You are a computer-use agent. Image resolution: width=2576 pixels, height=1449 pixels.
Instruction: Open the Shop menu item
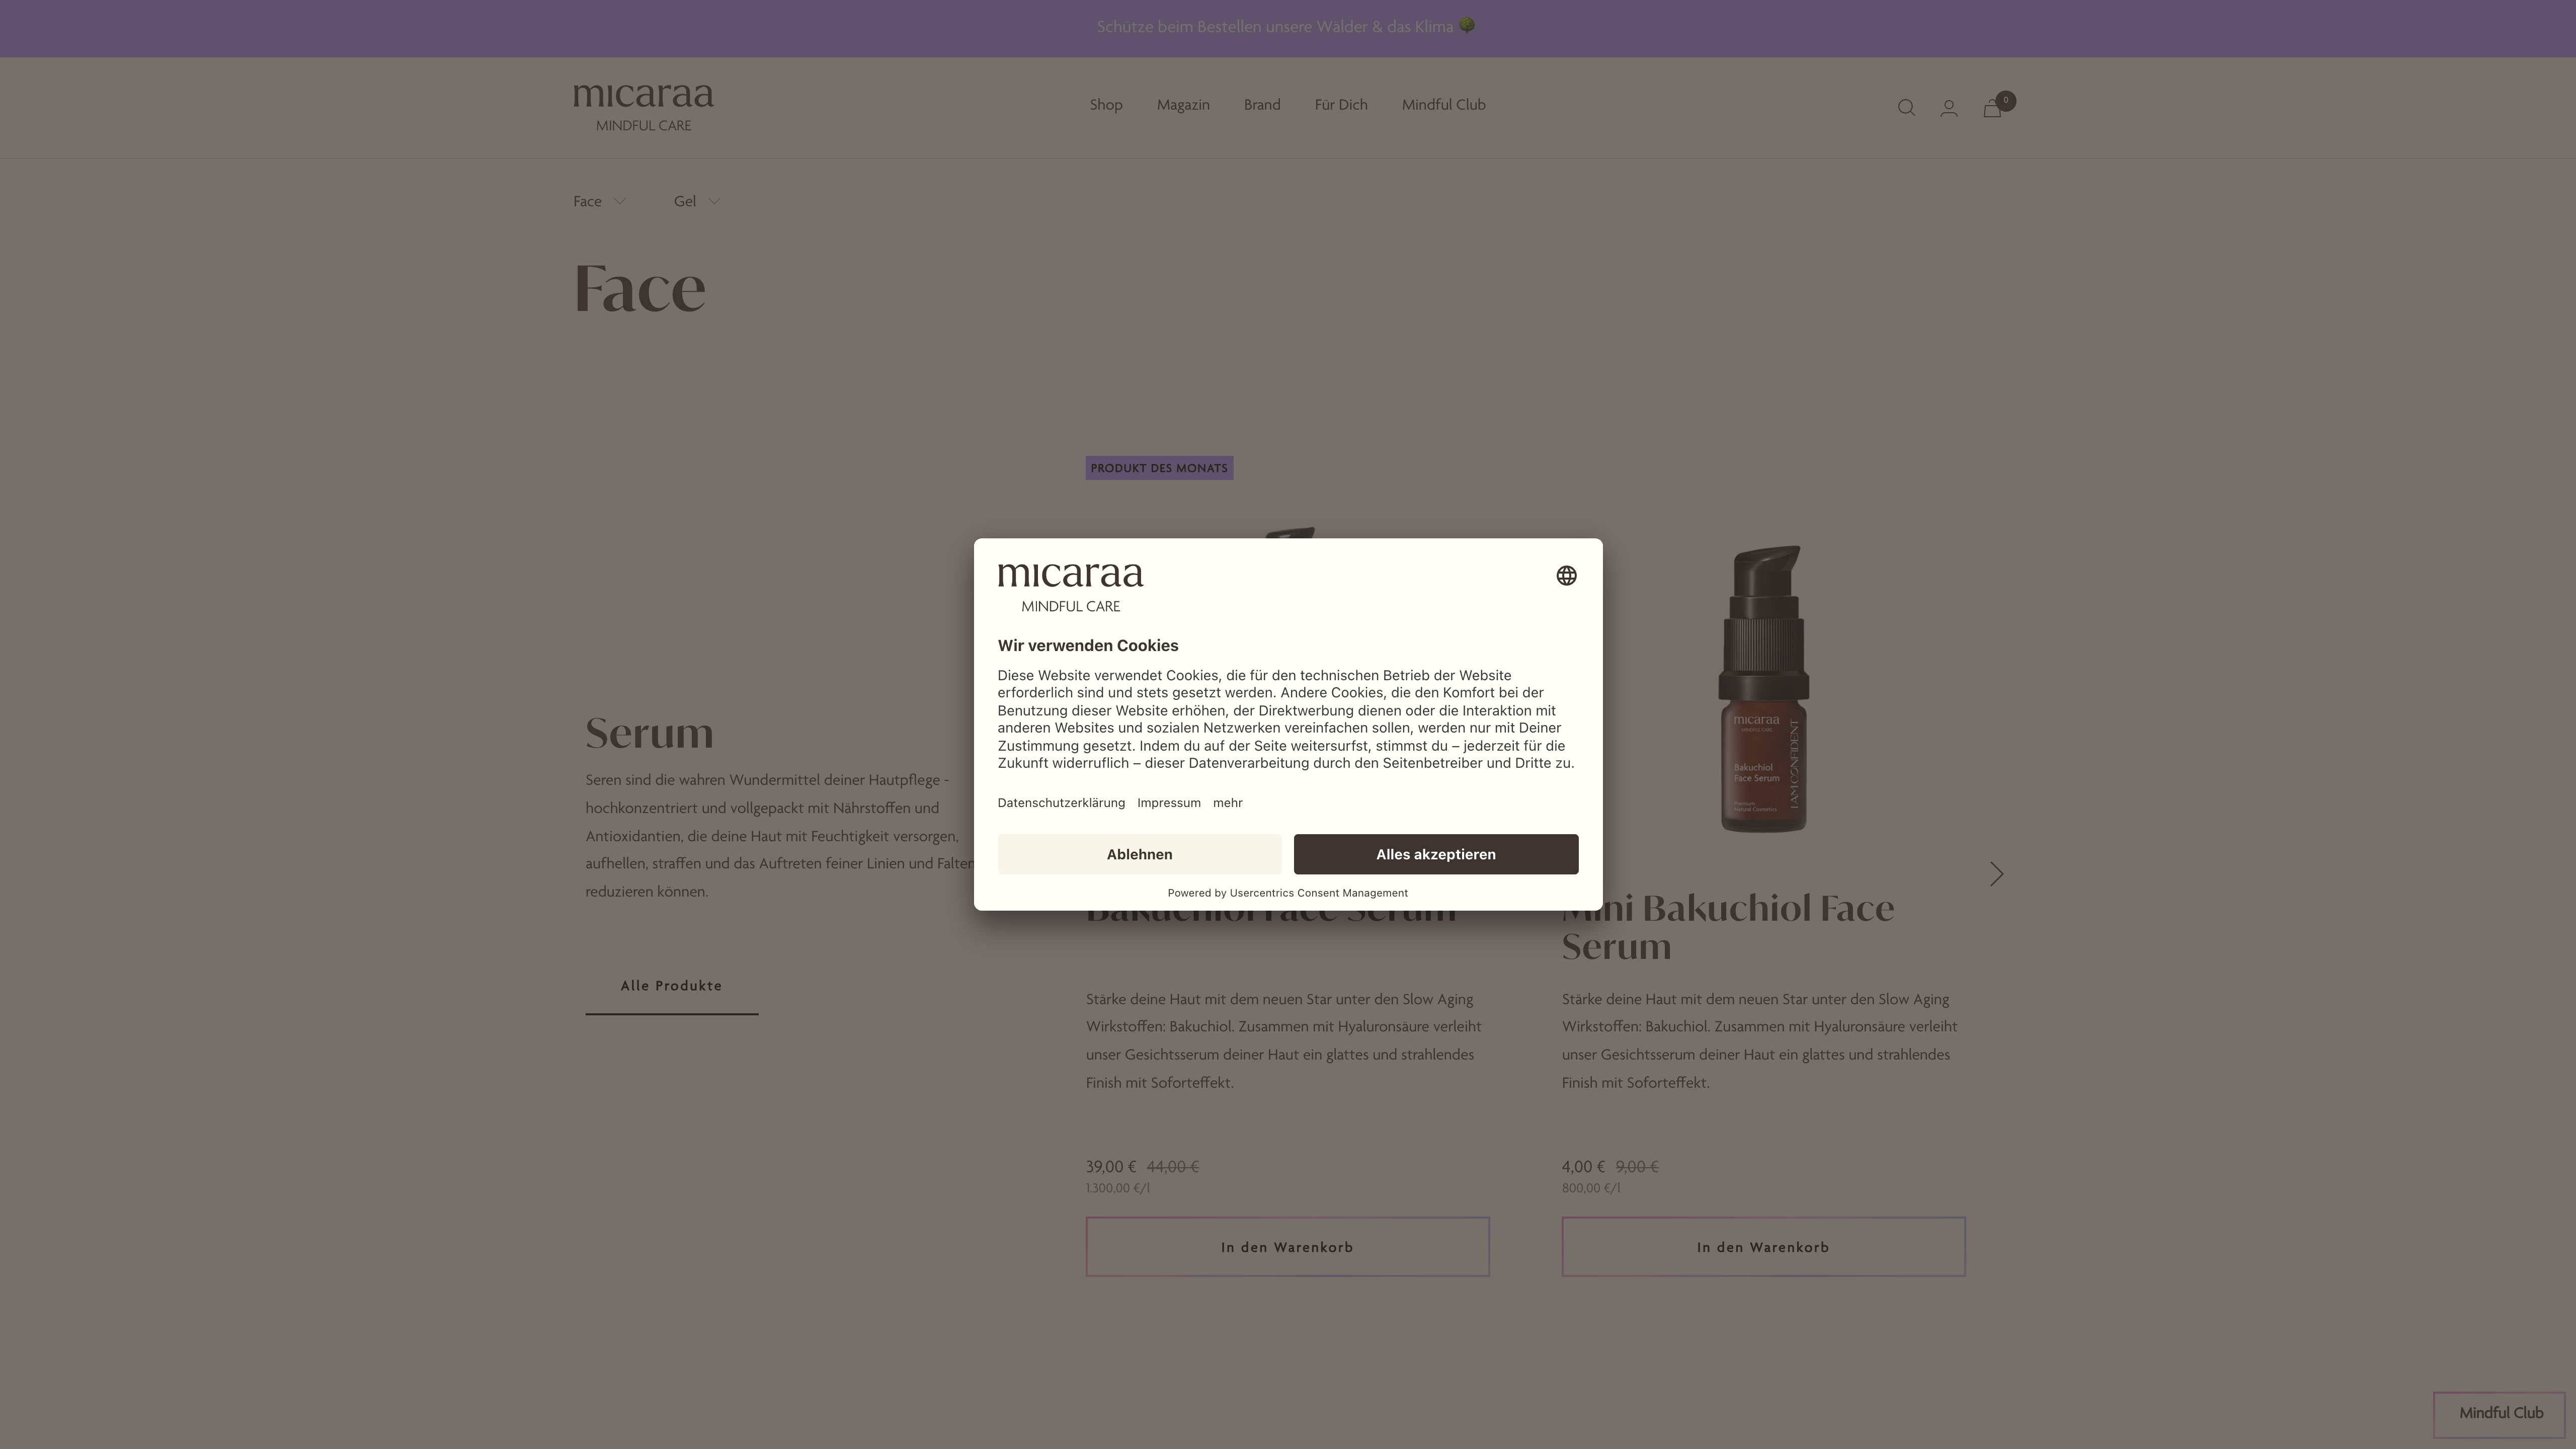point(1105,104)
